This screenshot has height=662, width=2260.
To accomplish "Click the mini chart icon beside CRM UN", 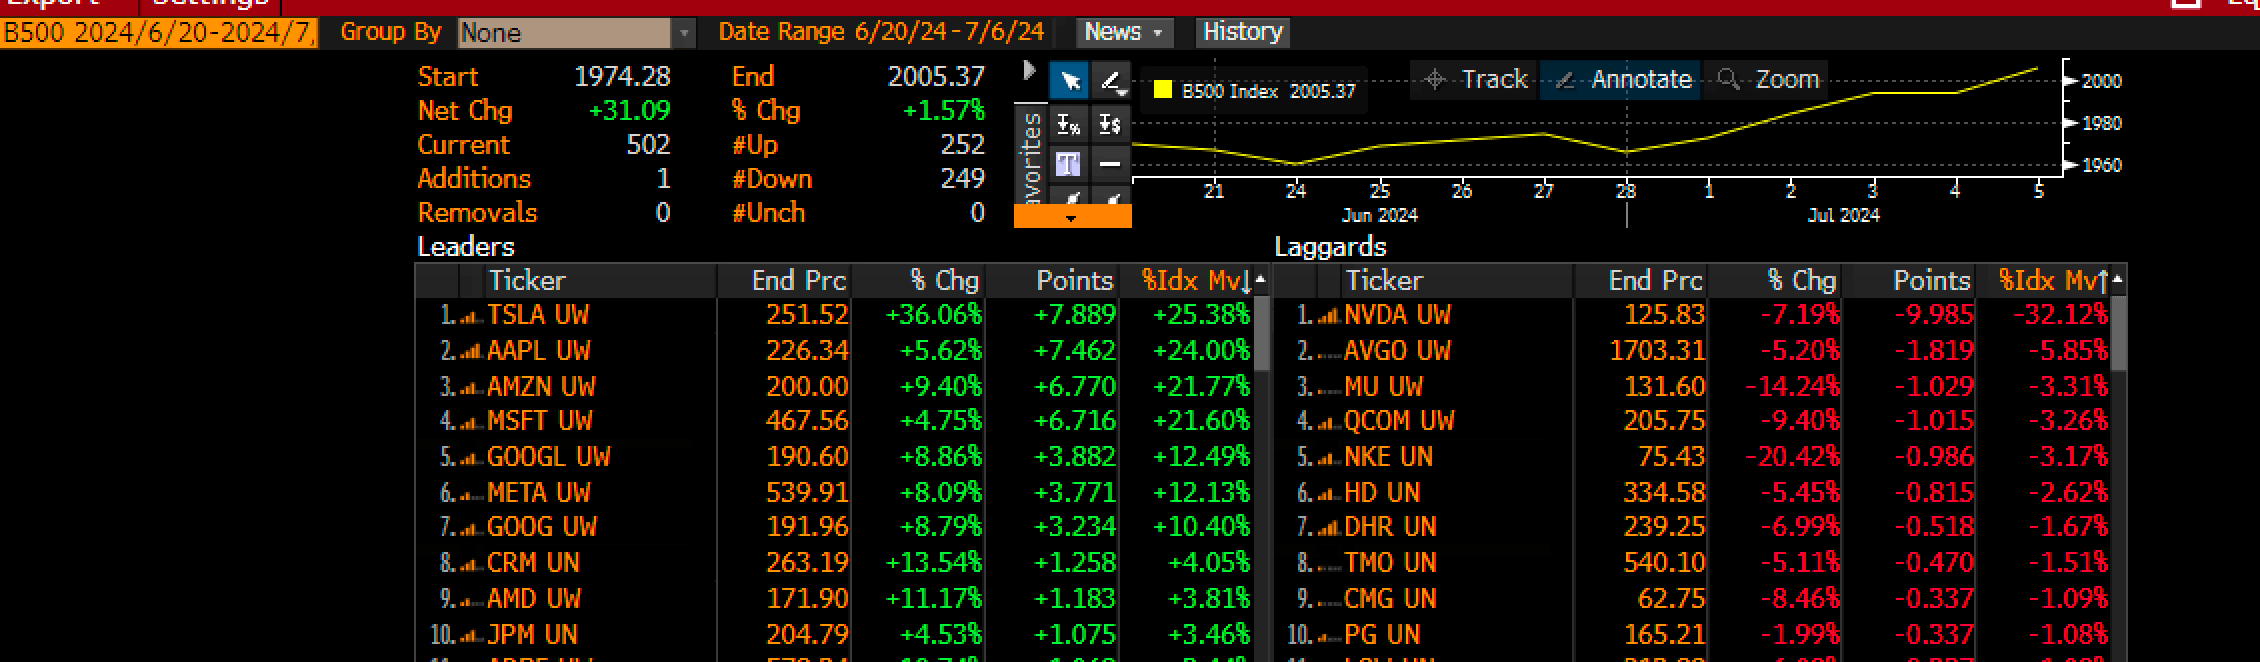I will click(470, 565).
